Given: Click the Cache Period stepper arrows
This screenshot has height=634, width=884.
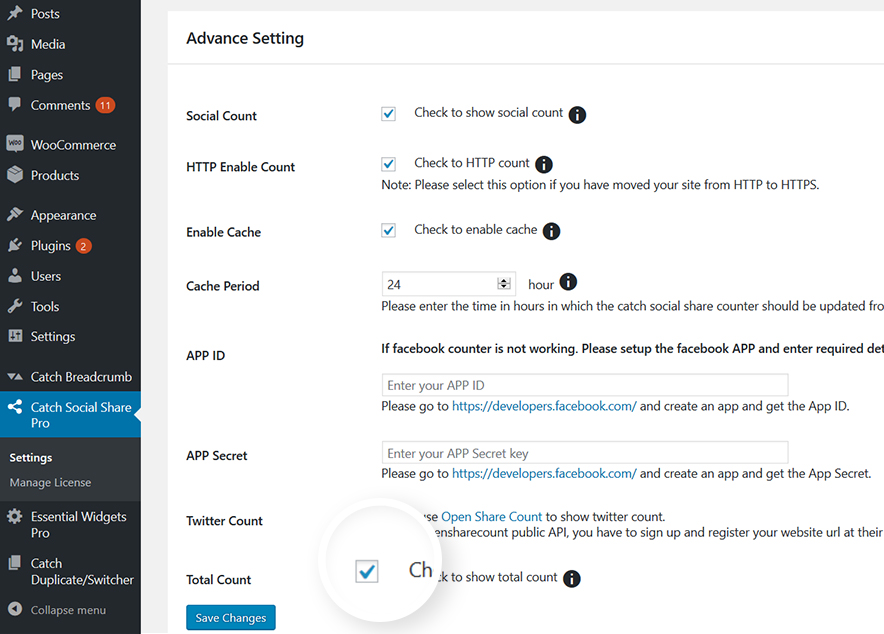Looking at the screenshot, I should [x=504, y=283].
